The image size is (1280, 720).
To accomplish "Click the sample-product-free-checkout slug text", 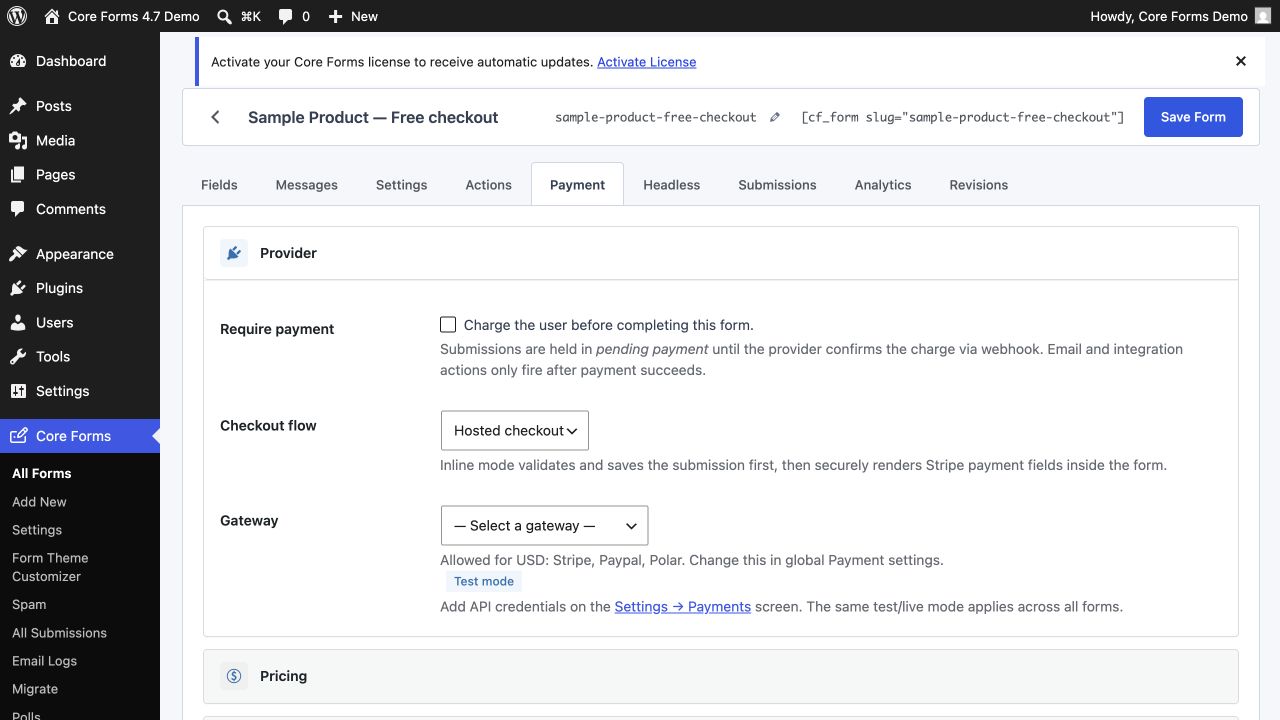I will point(656,117).
